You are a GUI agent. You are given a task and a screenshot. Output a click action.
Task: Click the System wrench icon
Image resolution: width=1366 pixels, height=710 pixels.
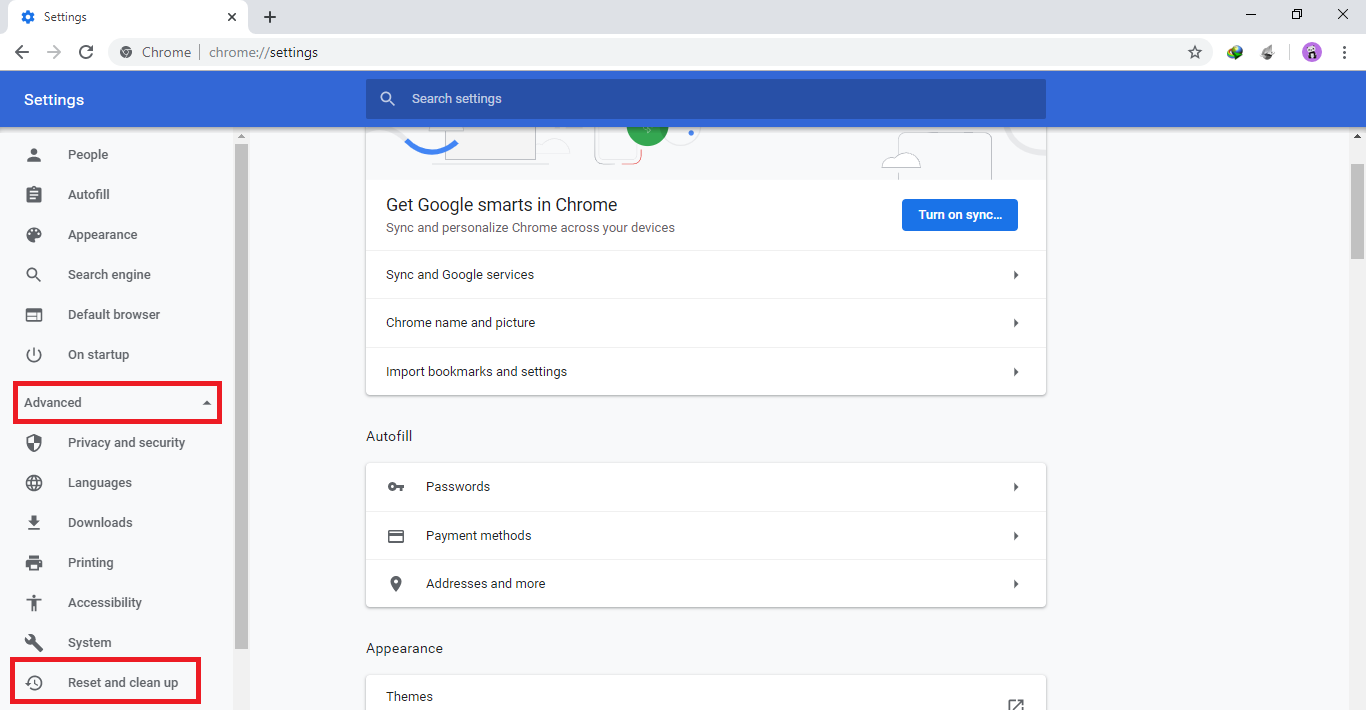(34, 643)
